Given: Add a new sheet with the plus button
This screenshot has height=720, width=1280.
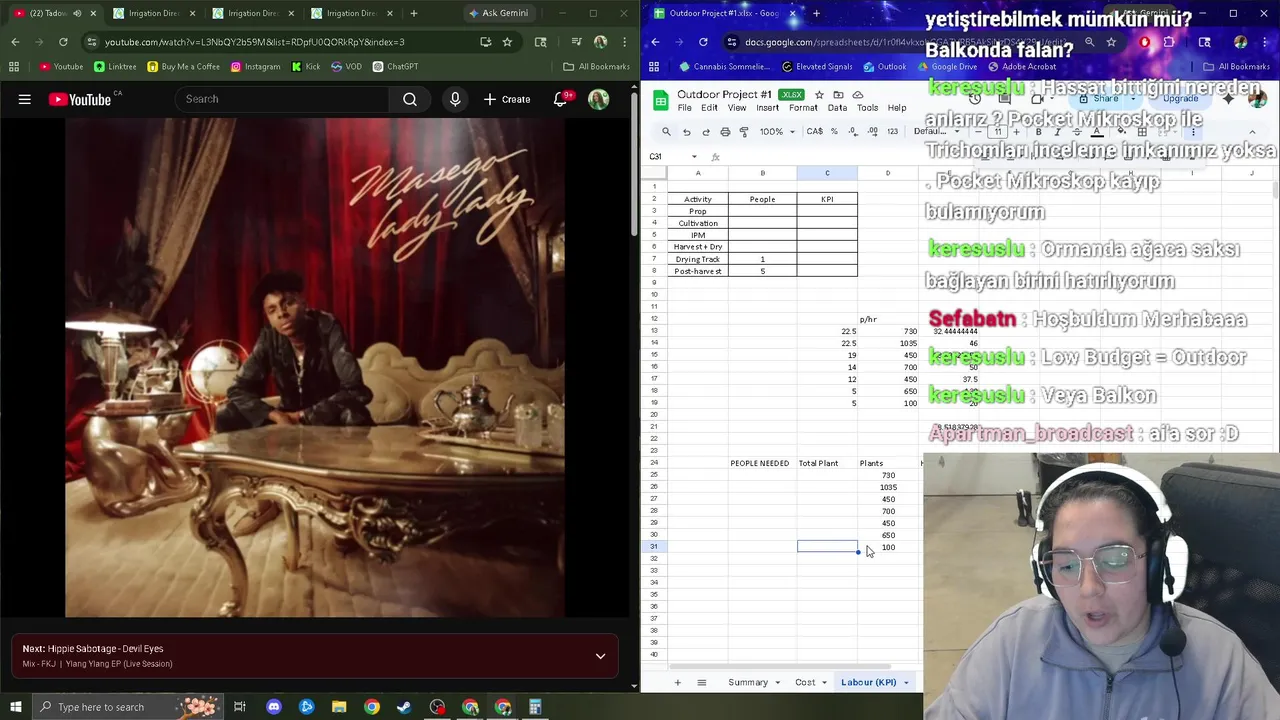Looking at the screenshot, I should (x=677, y=682).
